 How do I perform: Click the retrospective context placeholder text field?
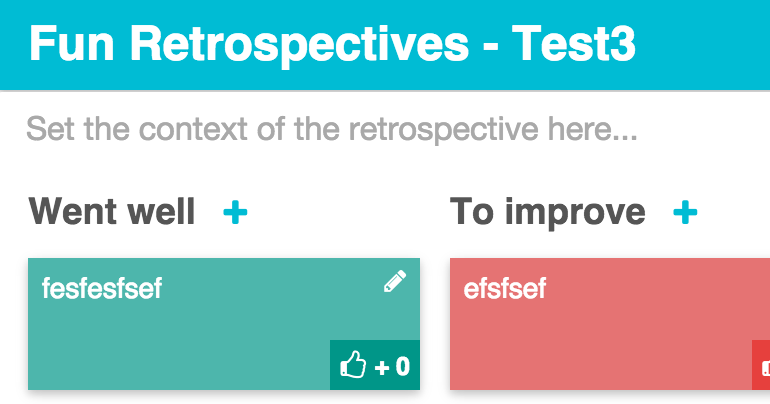coord(331,130)
